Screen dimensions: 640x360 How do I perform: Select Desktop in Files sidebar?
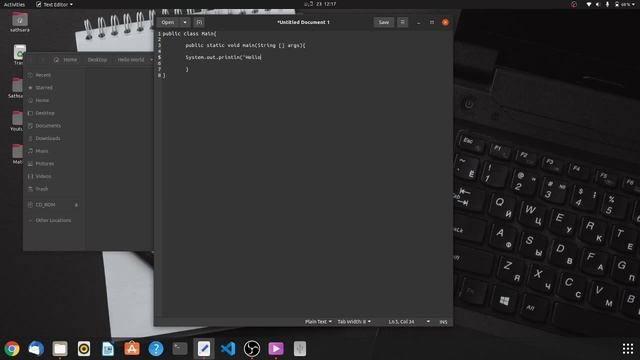[x=45, y=113]
